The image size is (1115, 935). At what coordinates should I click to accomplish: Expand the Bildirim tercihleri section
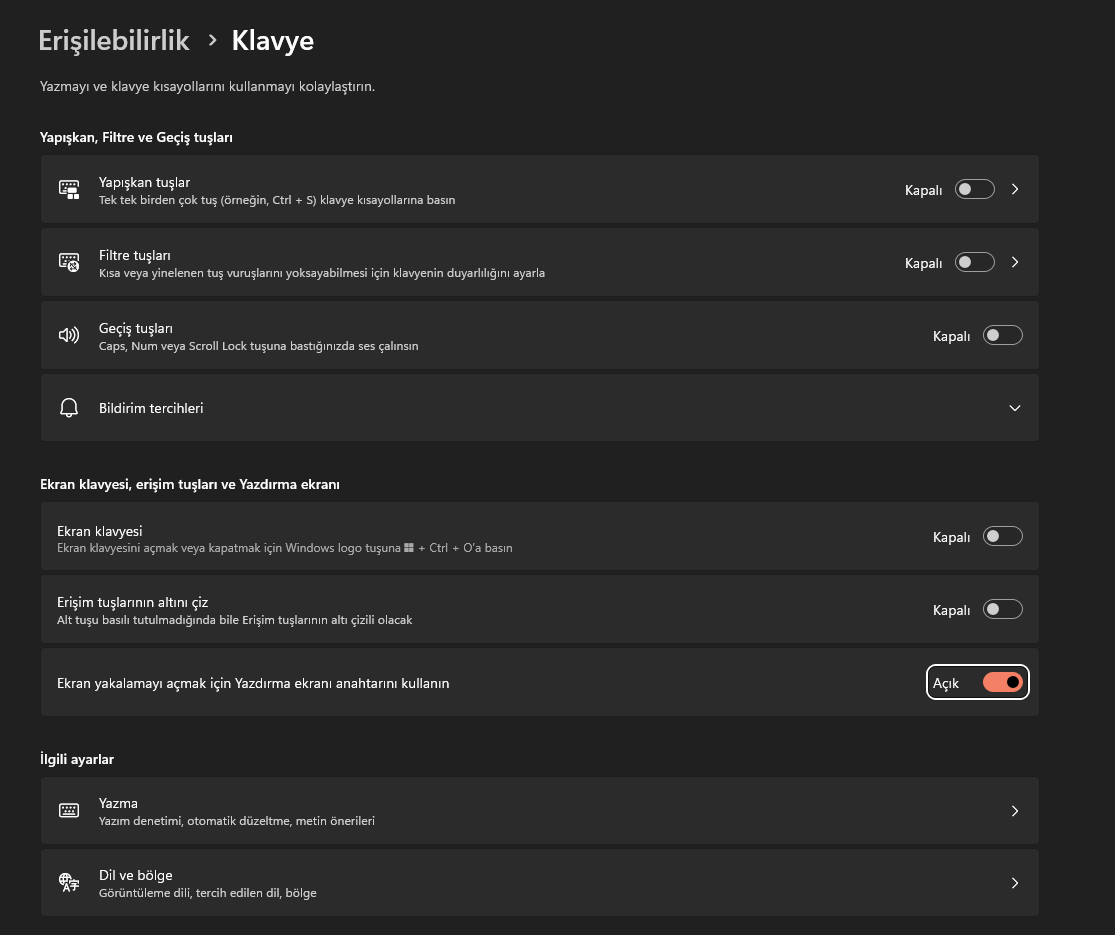1015,408
